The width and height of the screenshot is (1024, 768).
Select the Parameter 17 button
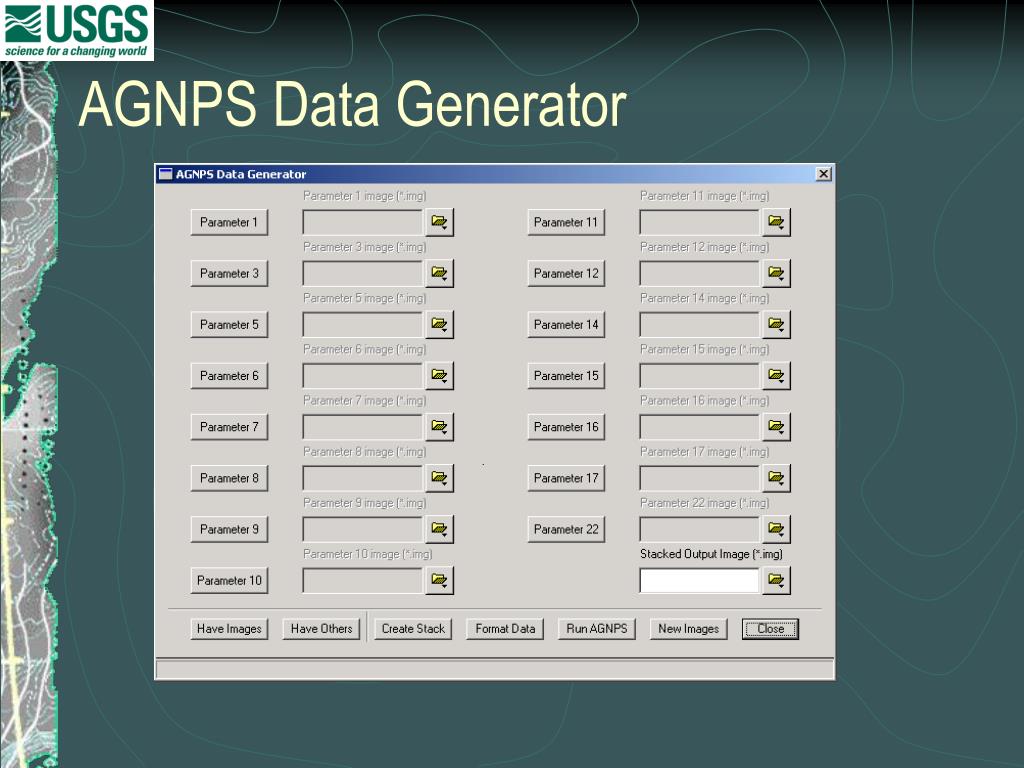tap(566, 478)
